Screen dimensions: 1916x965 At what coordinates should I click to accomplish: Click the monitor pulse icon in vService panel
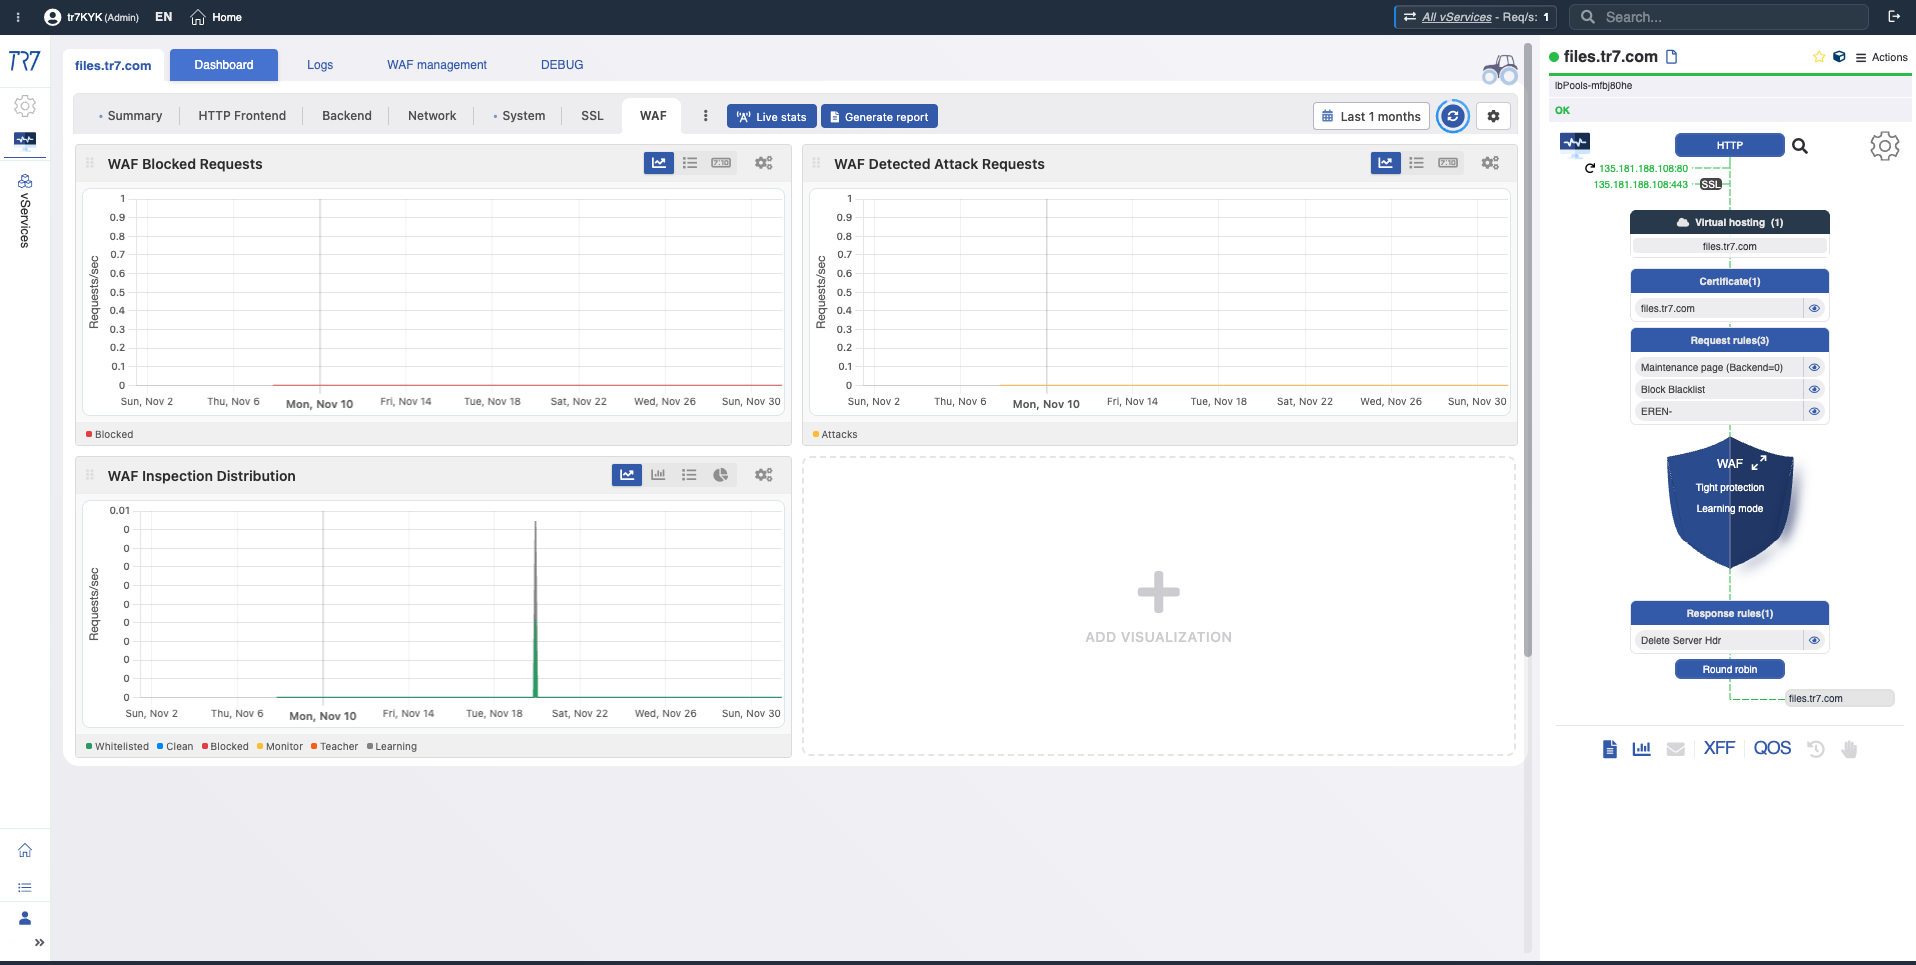1575,143
